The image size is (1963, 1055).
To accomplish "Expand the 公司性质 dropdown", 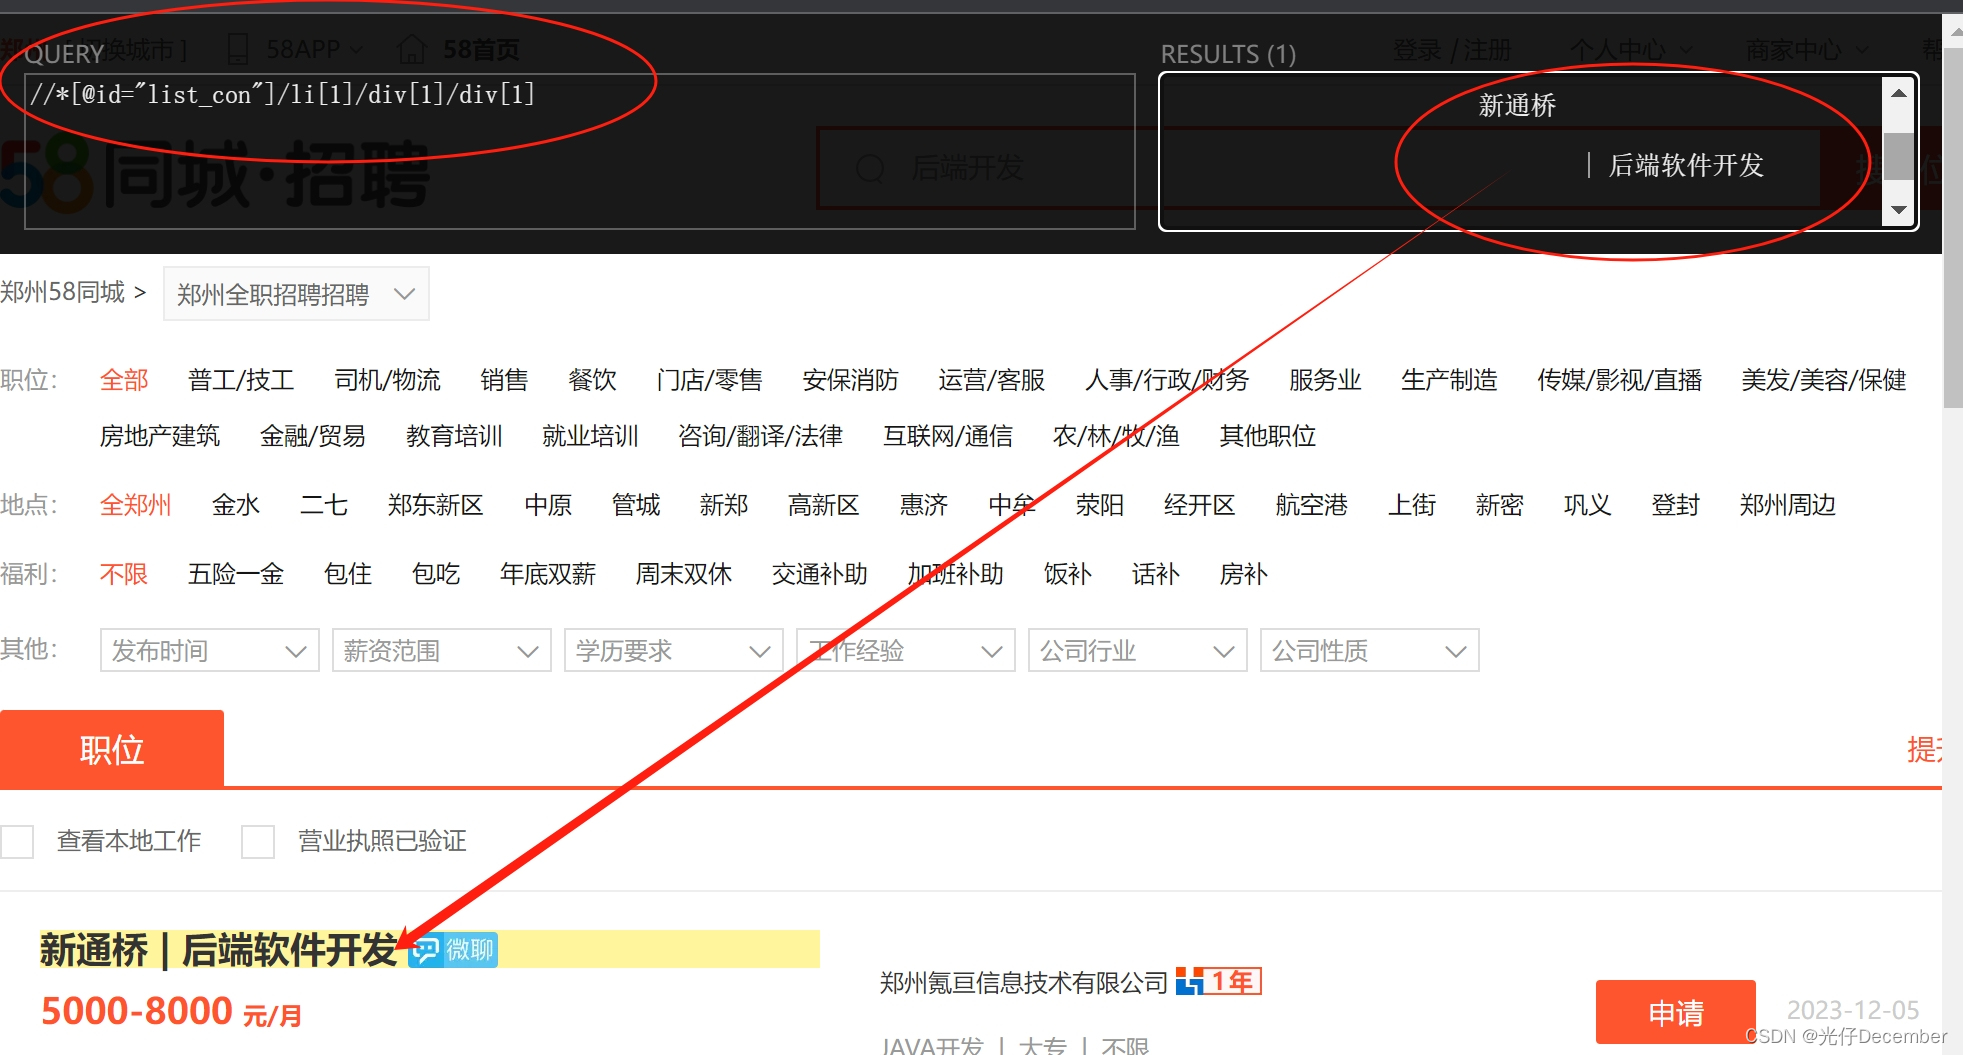I will click(1369, 651).
